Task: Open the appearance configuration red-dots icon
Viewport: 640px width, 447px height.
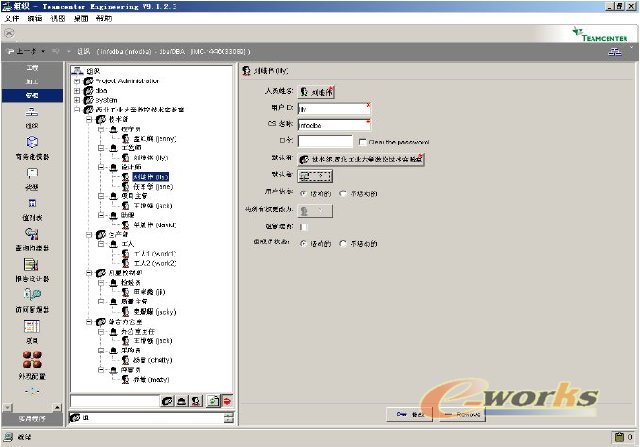Action: pyautogui.click(x=32, y=357)
